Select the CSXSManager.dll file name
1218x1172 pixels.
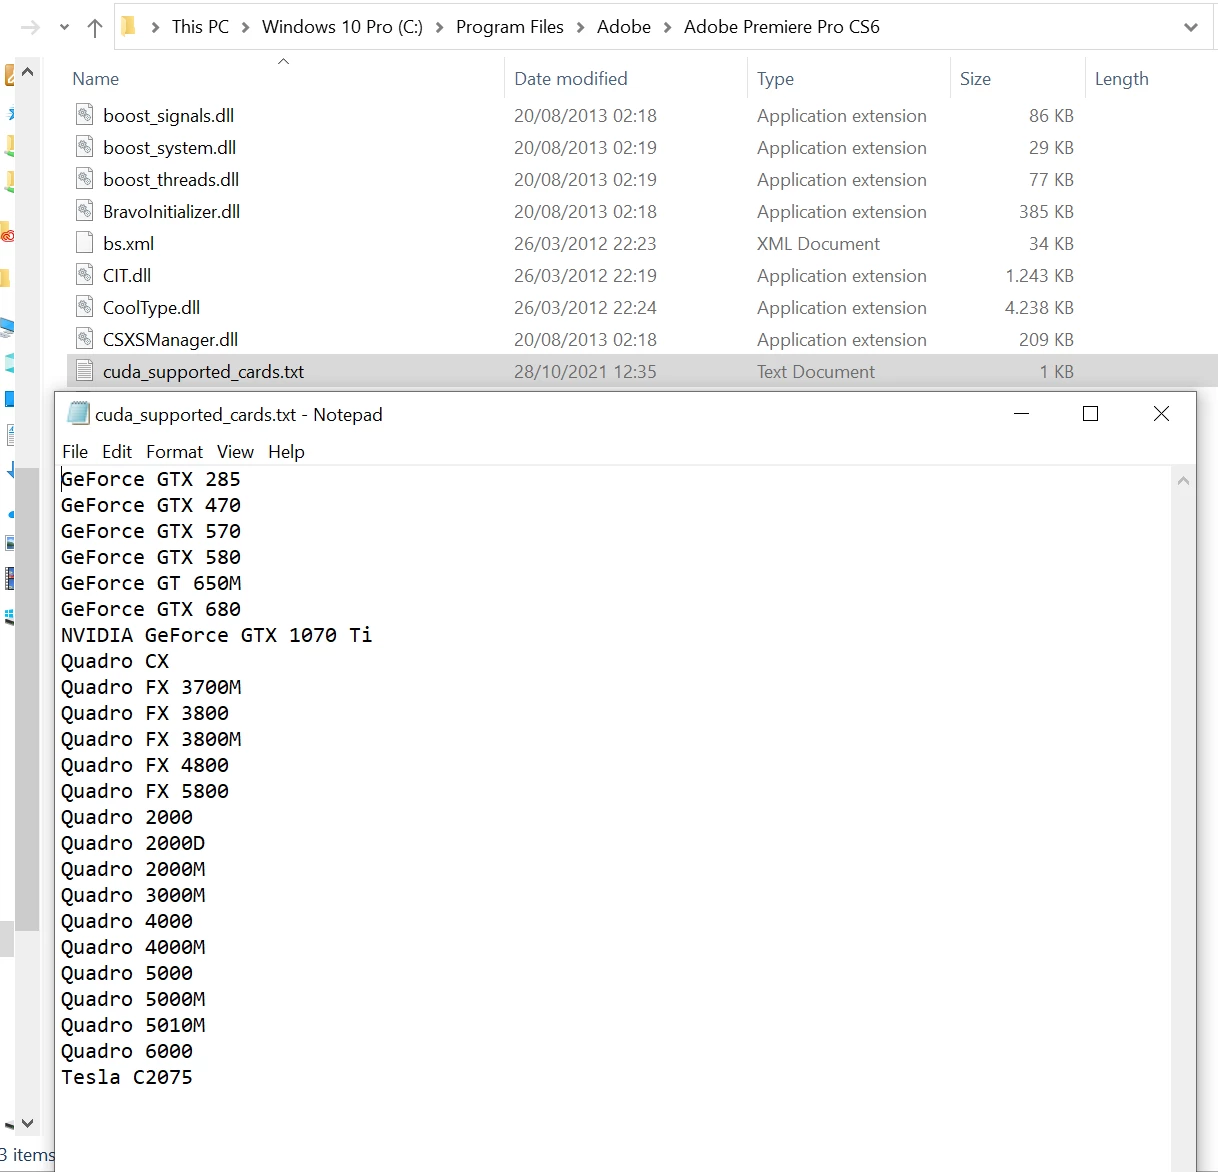pyautogui.click(x=170, y=340)
